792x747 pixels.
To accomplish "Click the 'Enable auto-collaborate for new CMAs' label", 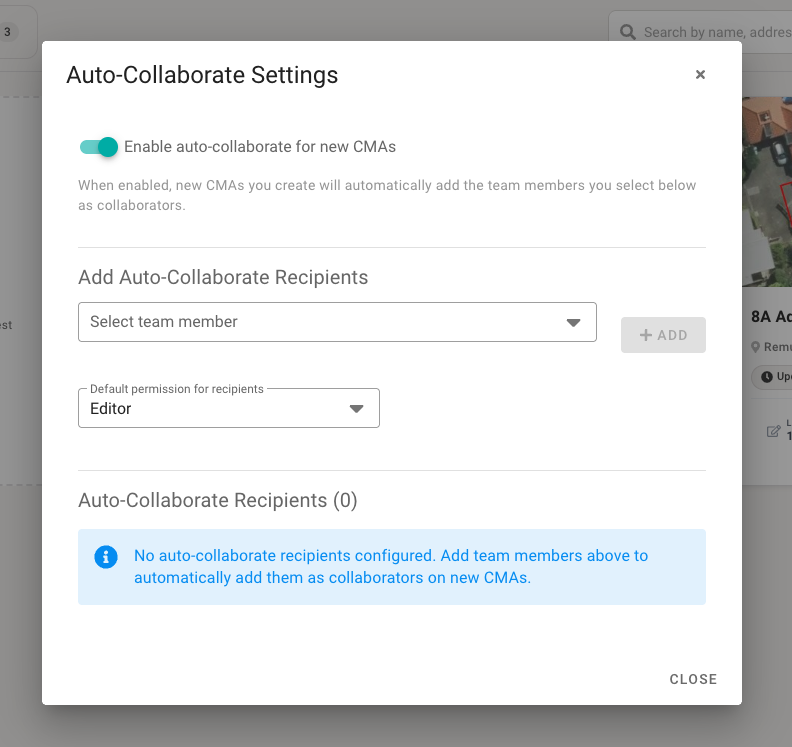I will (260, 147).
